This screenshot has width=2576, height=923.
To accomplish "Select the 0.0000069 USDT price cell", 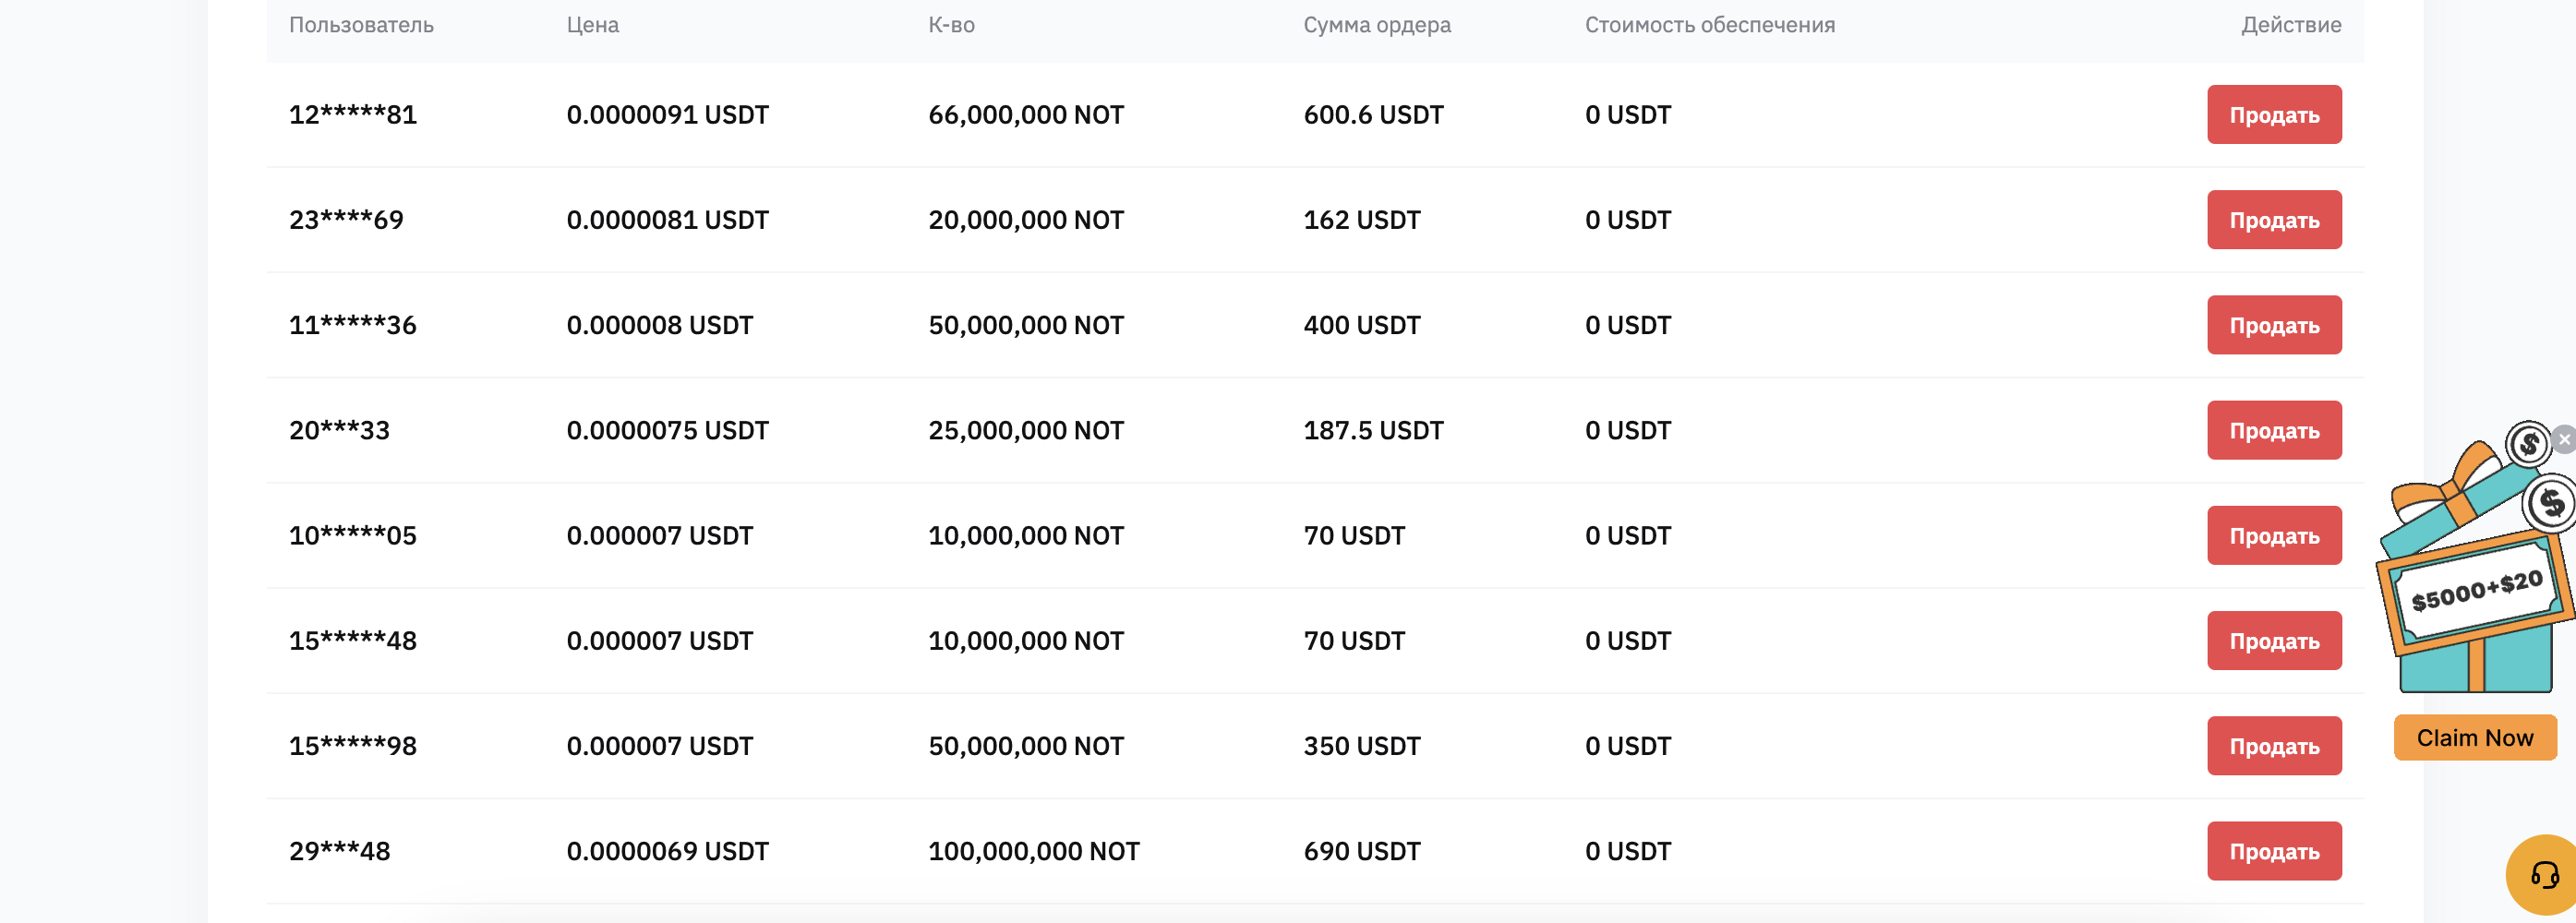I will (x=667, y=851).
